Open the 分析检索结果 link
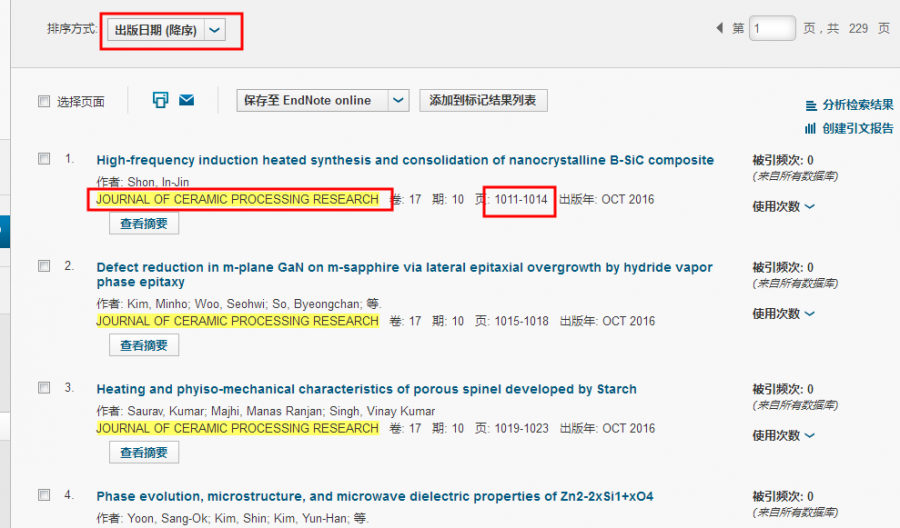 [858, 105]
